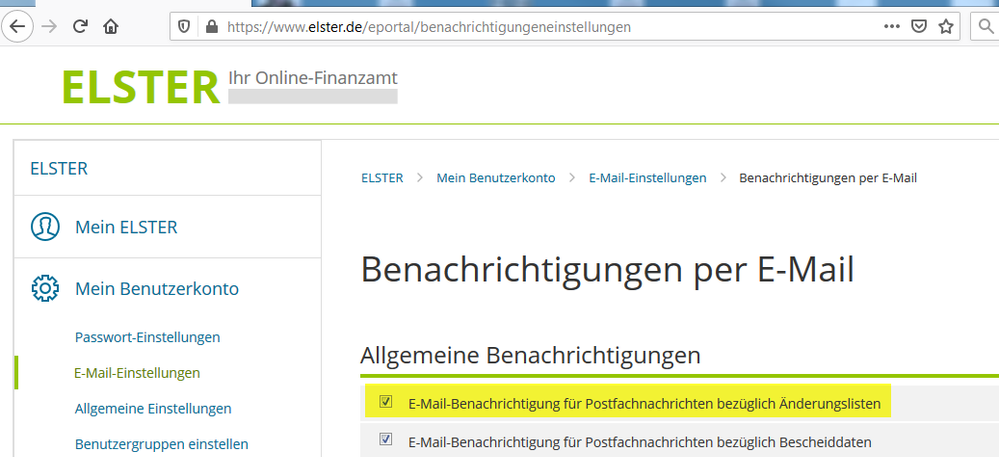Click the ELSTER logo
Viewport: 999px width, 457px height.
click(x=141, y=87)
